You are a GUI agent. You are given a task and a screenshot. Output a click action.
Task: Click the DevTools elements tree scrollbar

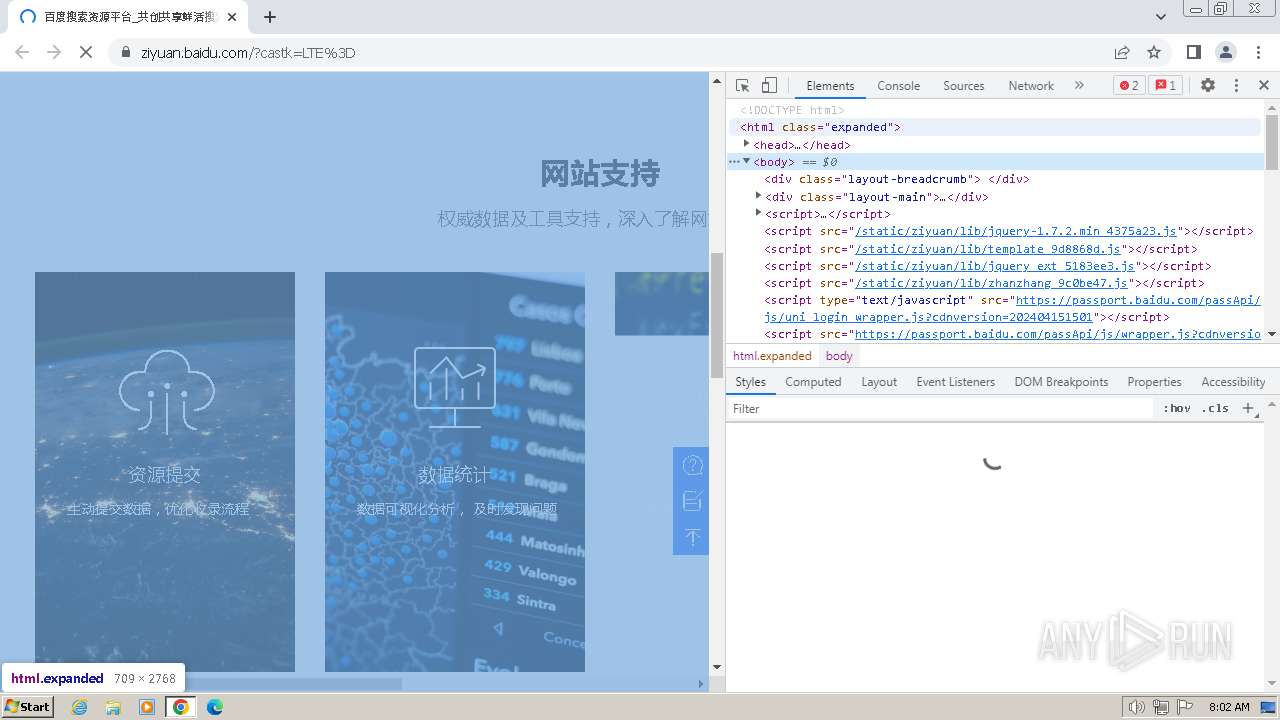1272,140
